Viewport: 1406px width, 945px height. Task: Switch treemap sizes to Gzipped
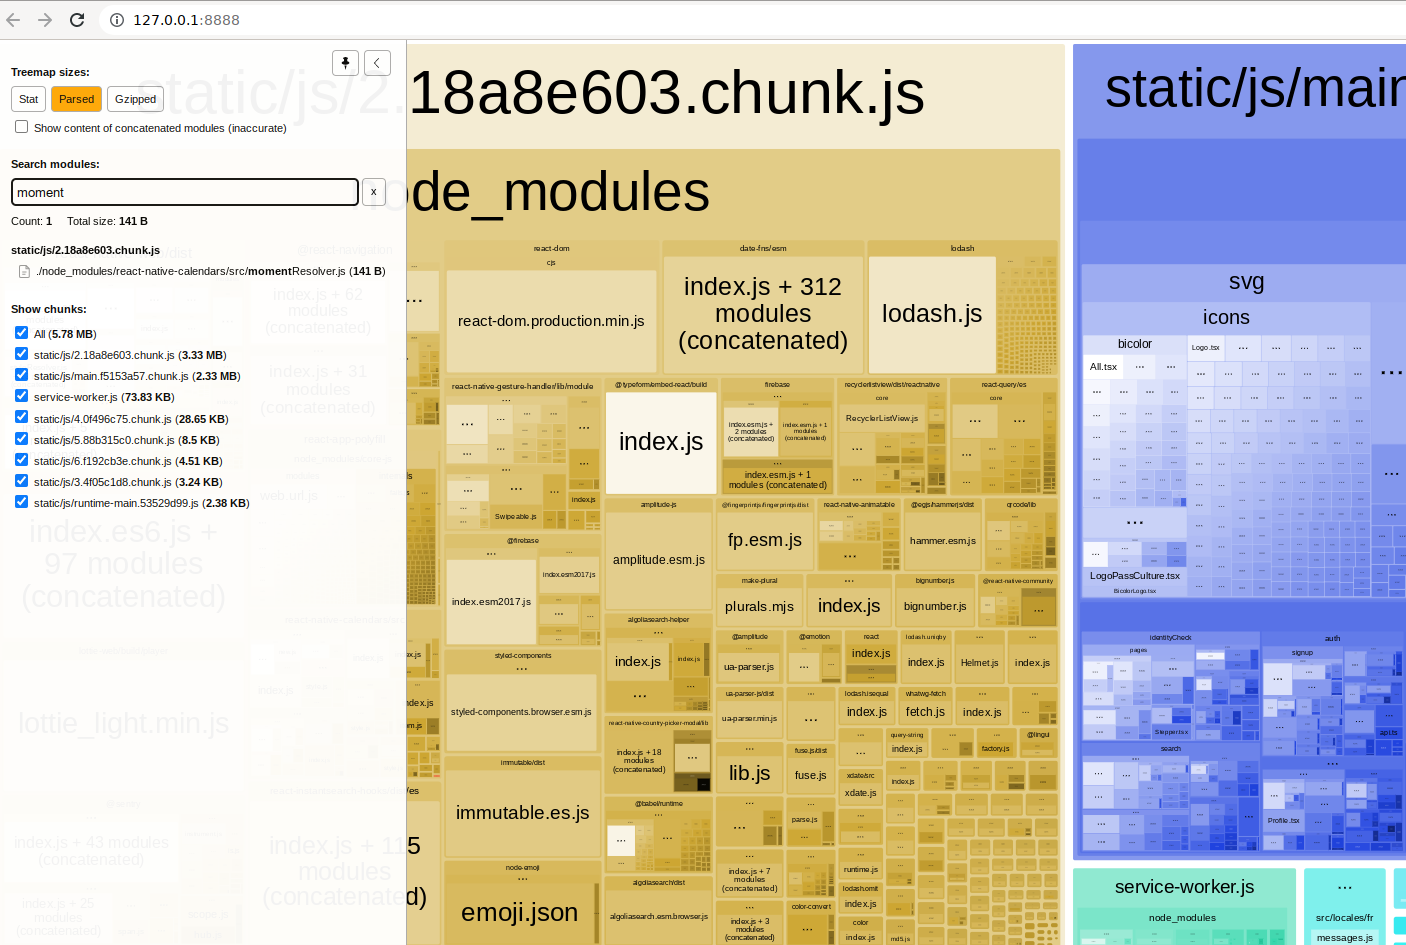(x=135, y=99)
